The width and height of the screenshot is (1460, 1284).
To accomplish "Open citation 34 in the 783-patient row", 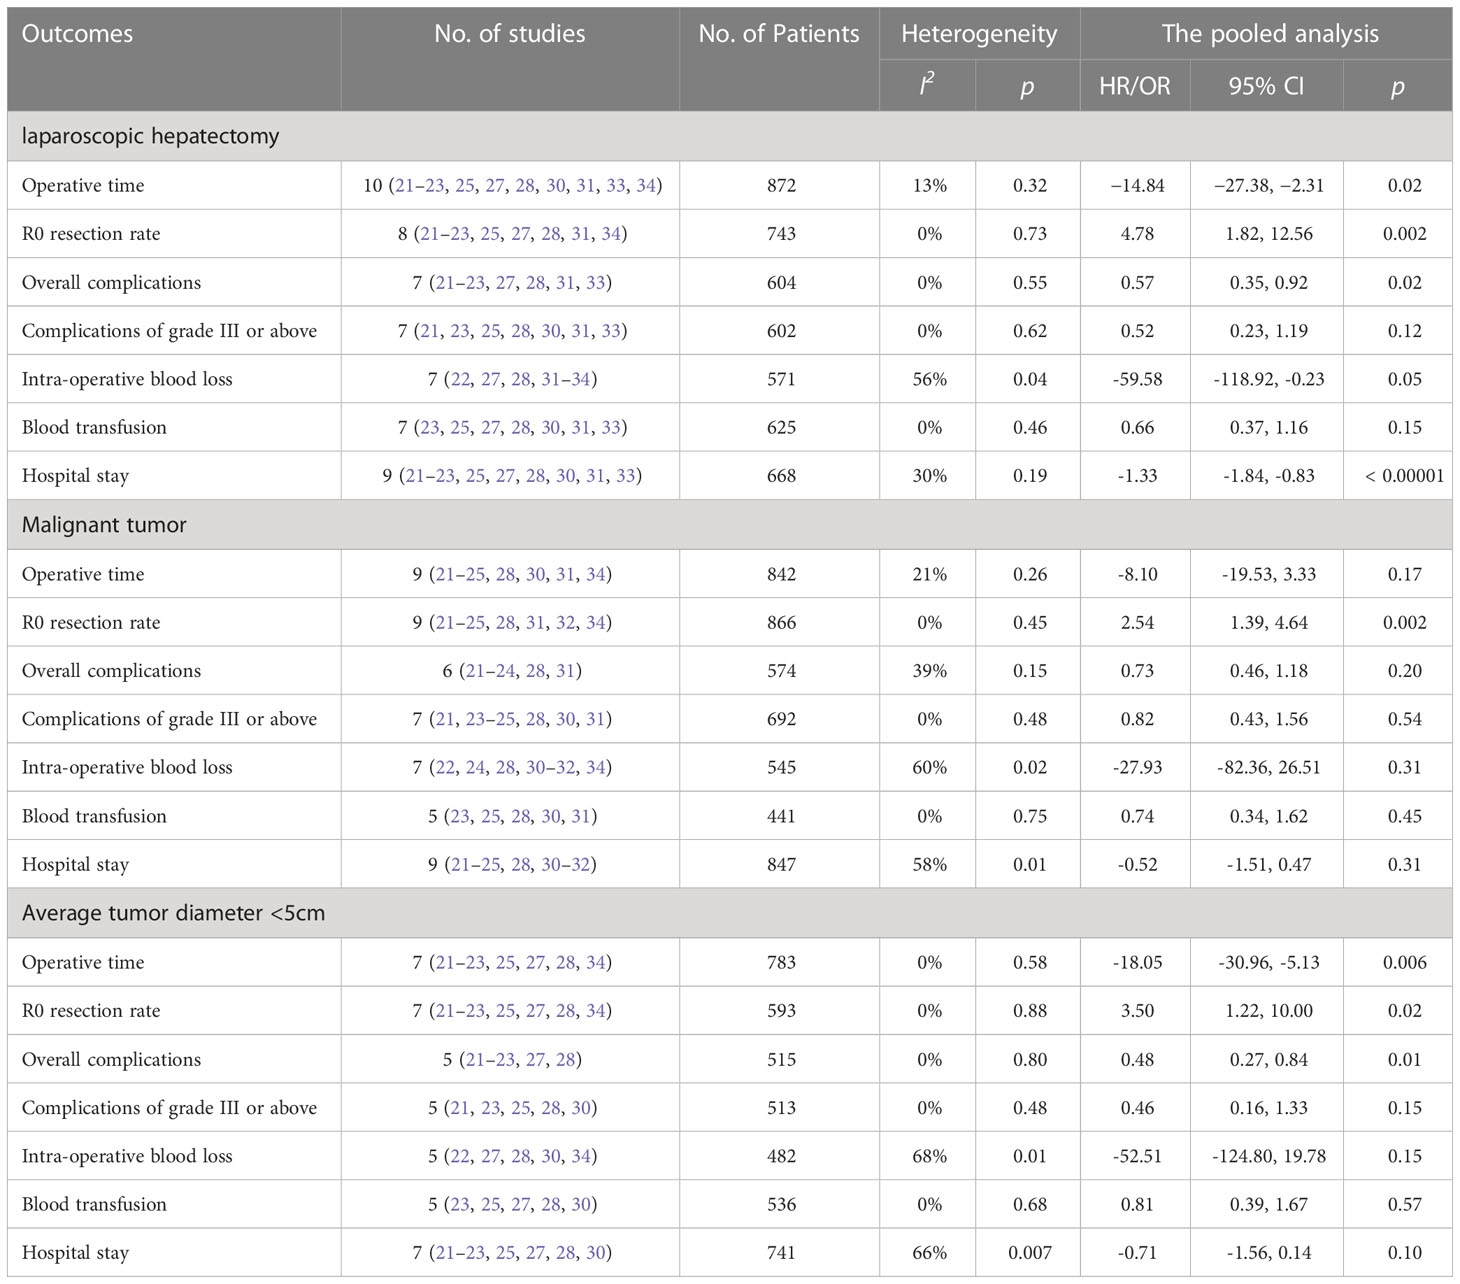I will (x=596, y=963).
